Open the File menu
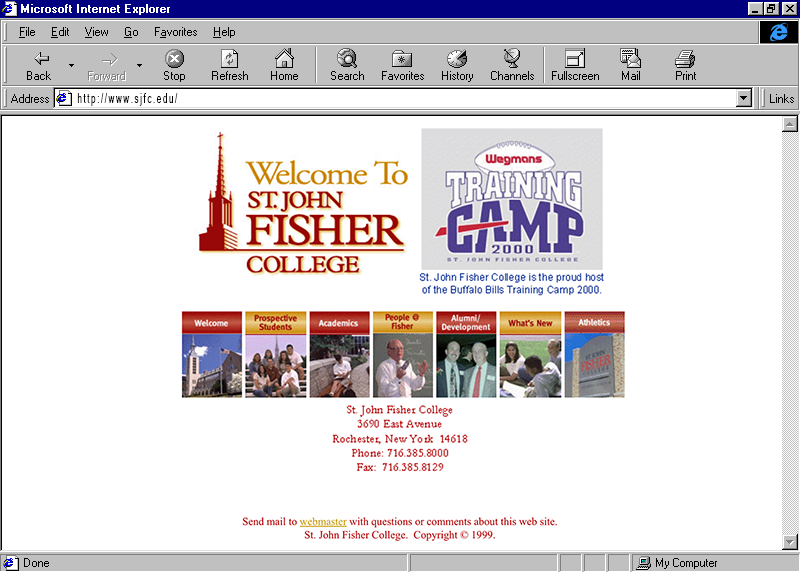800x572 pixels. 27,32
